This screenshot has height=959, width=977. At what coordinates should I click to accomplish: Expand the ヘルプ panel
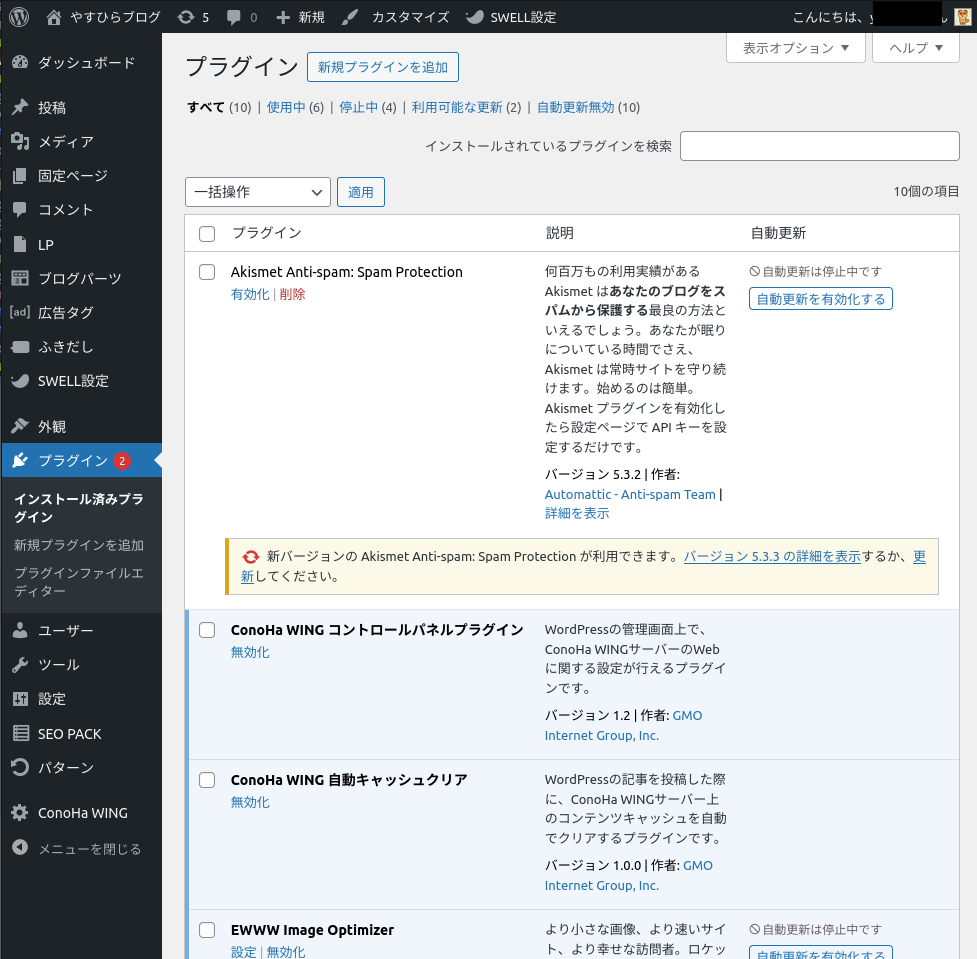[915, 48]
